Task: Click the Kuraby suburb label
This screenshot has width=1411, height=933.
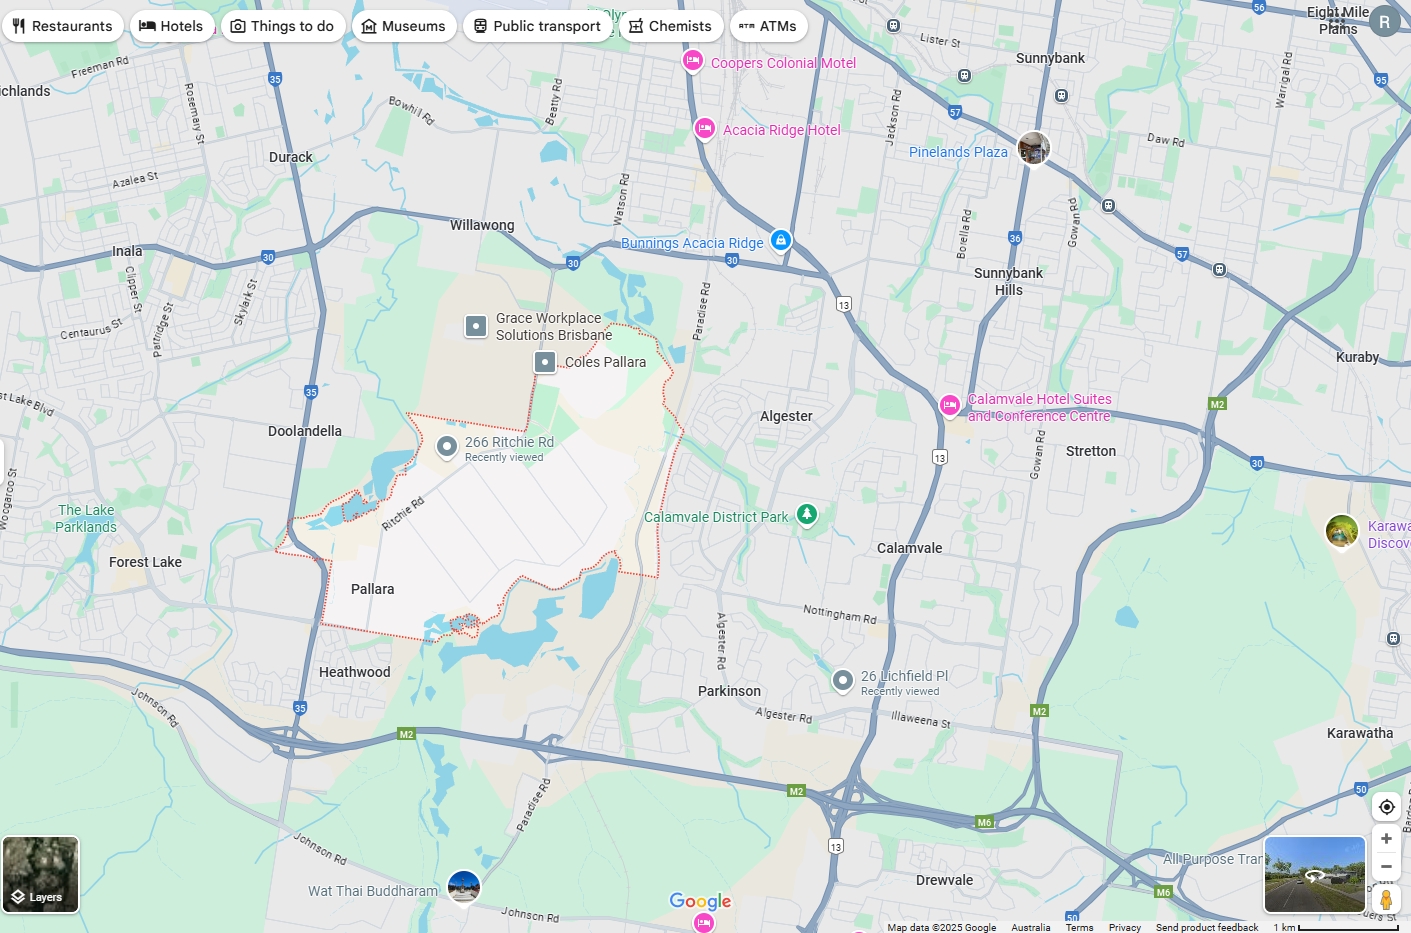Action: (1358, 357)
